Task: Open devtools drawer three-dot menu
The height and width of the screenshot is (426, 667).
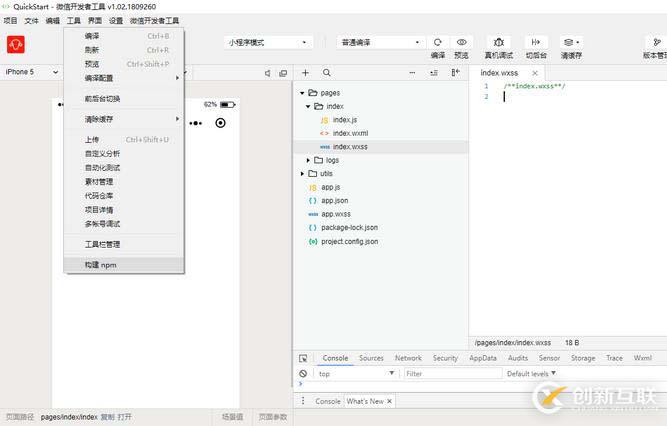Action: 303,401
